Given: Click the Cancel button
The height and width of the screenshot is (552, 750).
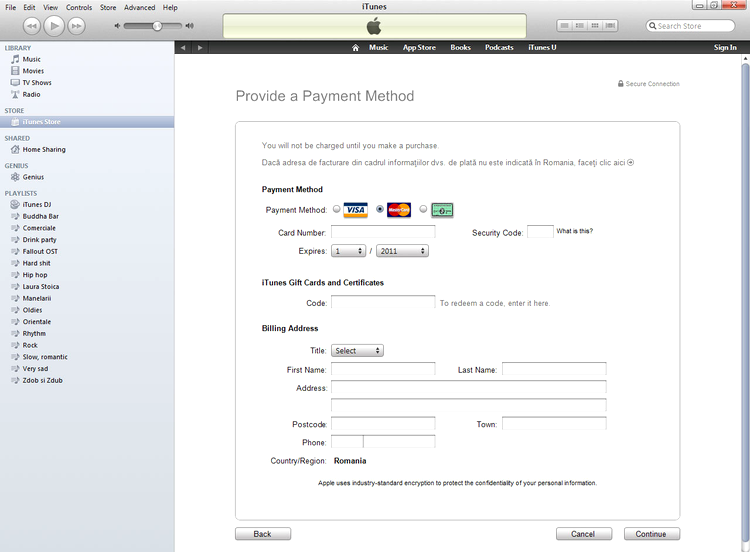Looking at the screenshot, I should 584,534.
